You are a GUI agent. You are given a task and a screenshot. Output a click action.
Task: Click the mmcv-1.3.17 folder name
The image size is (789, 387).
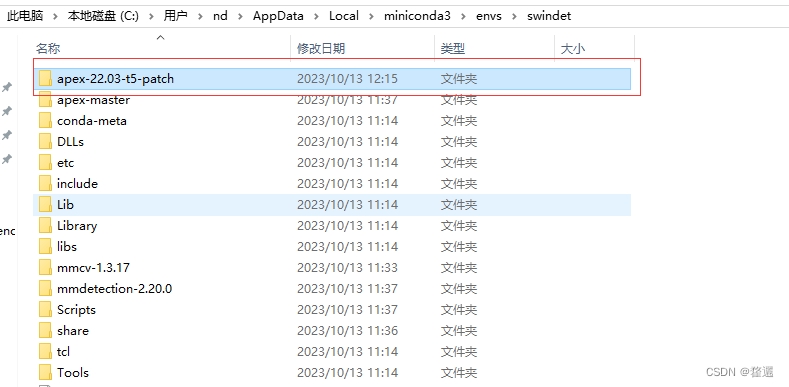tap(94, 267)
